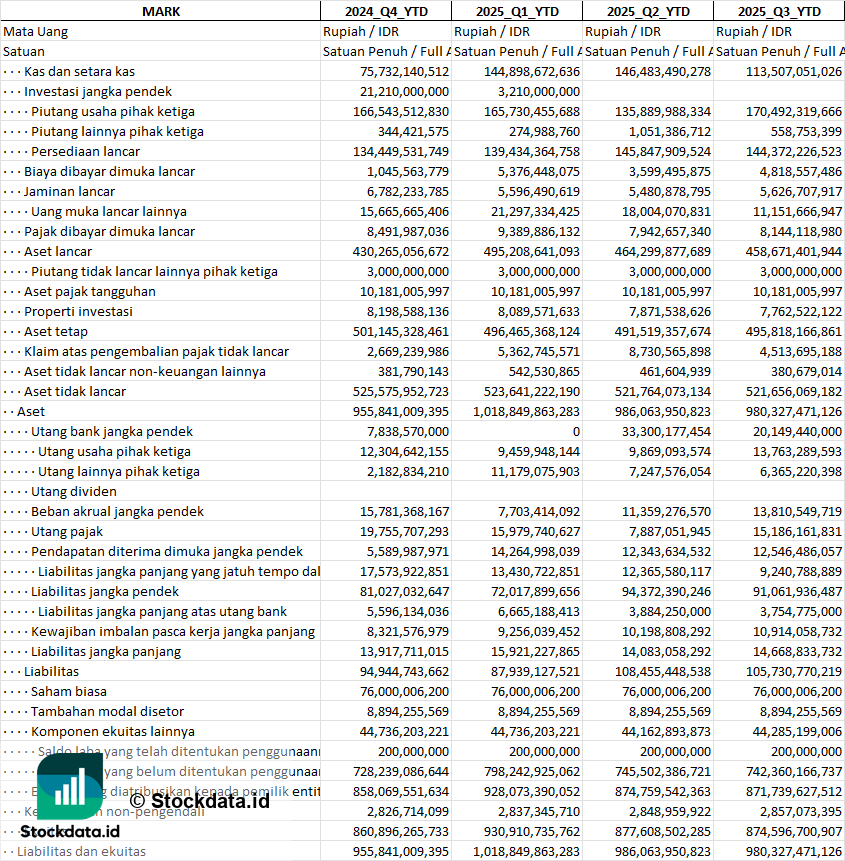Select Aset pajak tangguhan label

(89, 292)
